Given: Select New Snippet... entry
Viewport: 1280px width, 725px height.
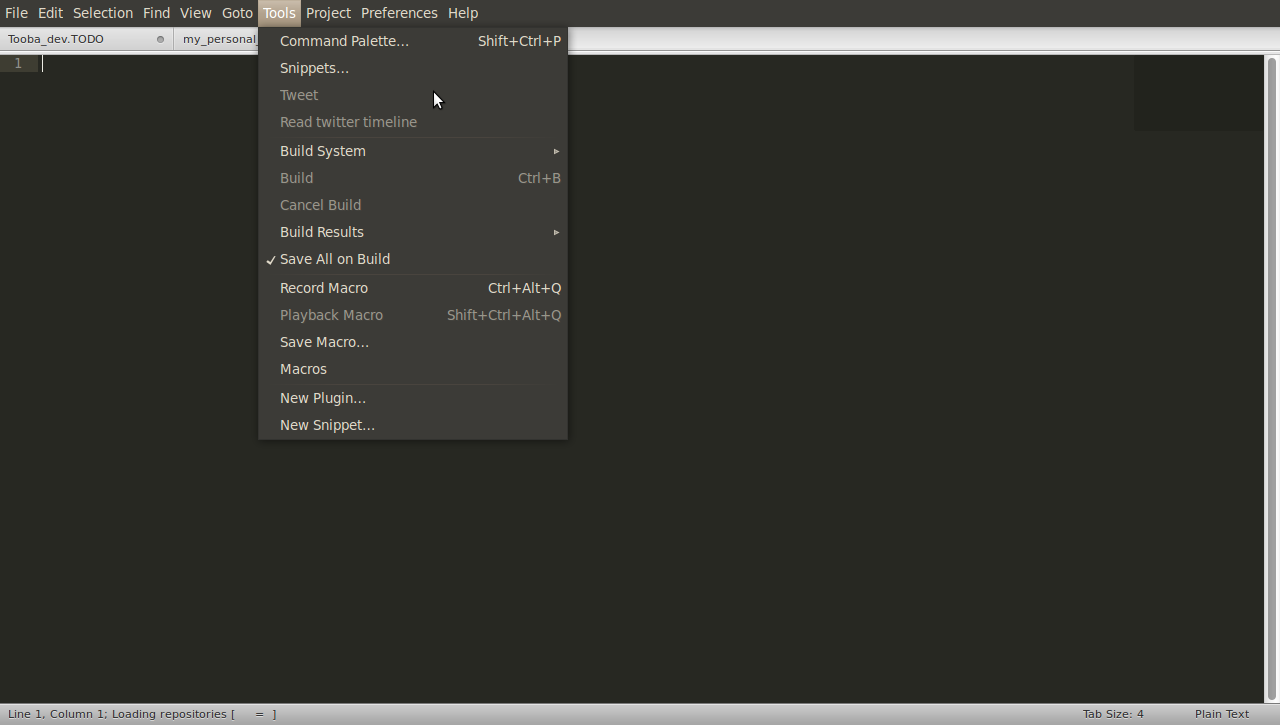Looking at the screenshot, I should pos(413,425).
